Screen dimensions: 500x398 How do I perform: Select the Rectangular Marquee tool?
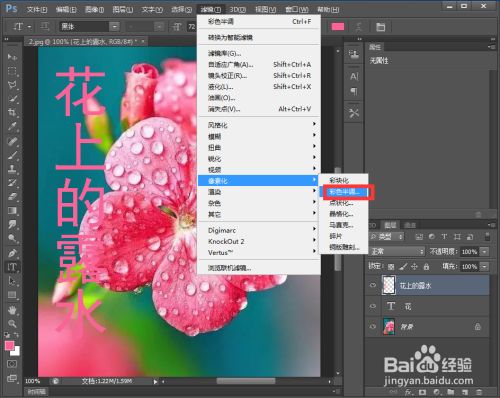point(12,71)
